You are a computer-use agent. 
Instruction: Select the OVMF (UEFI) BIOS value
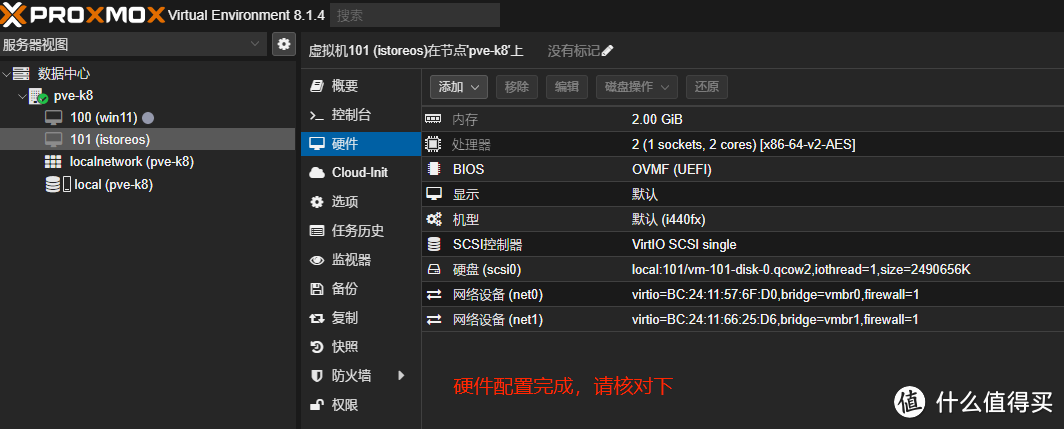coord(672,170)
